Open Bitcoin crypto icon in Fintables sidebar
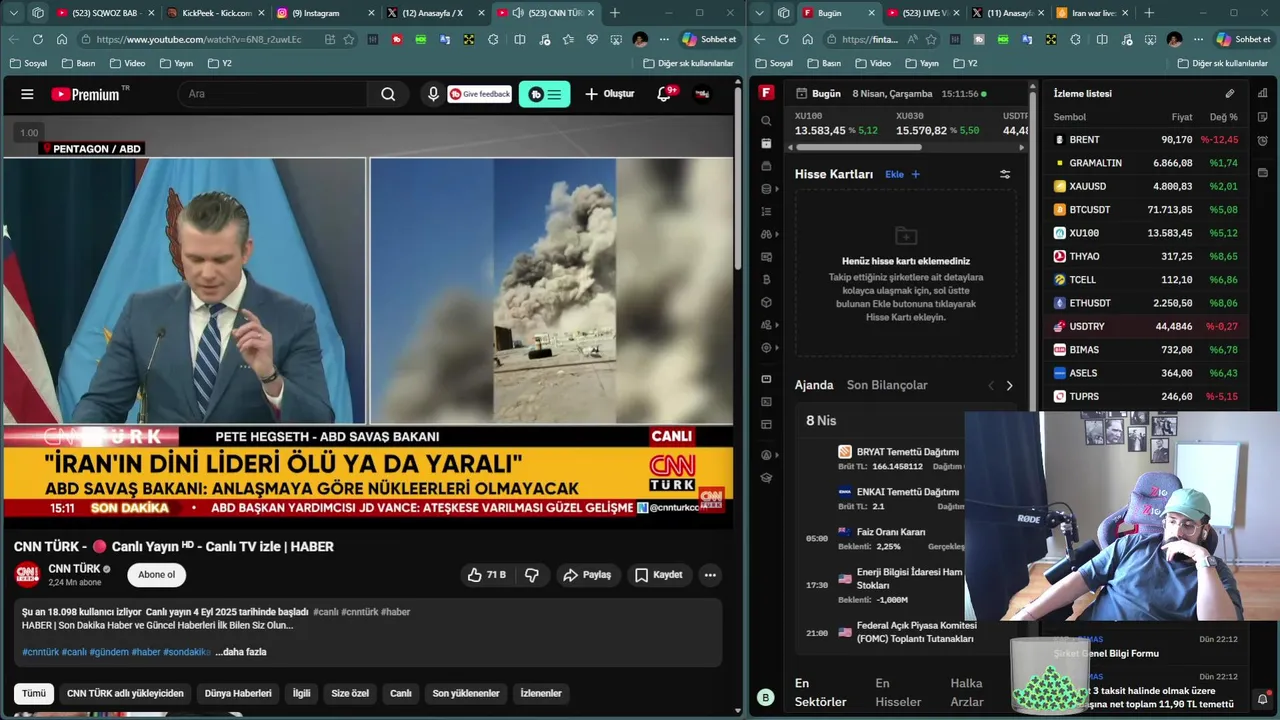Viewport: 1280px width, 720px height. [x=766, y=279]
